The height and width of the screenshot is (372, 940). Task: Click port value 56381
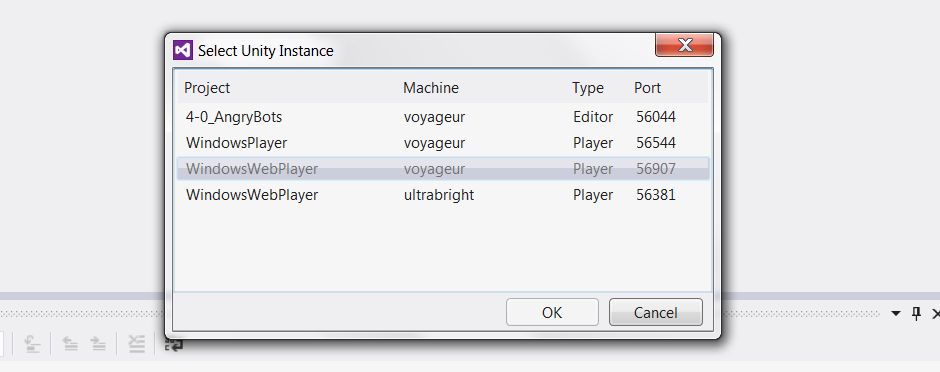pos(656,195)
